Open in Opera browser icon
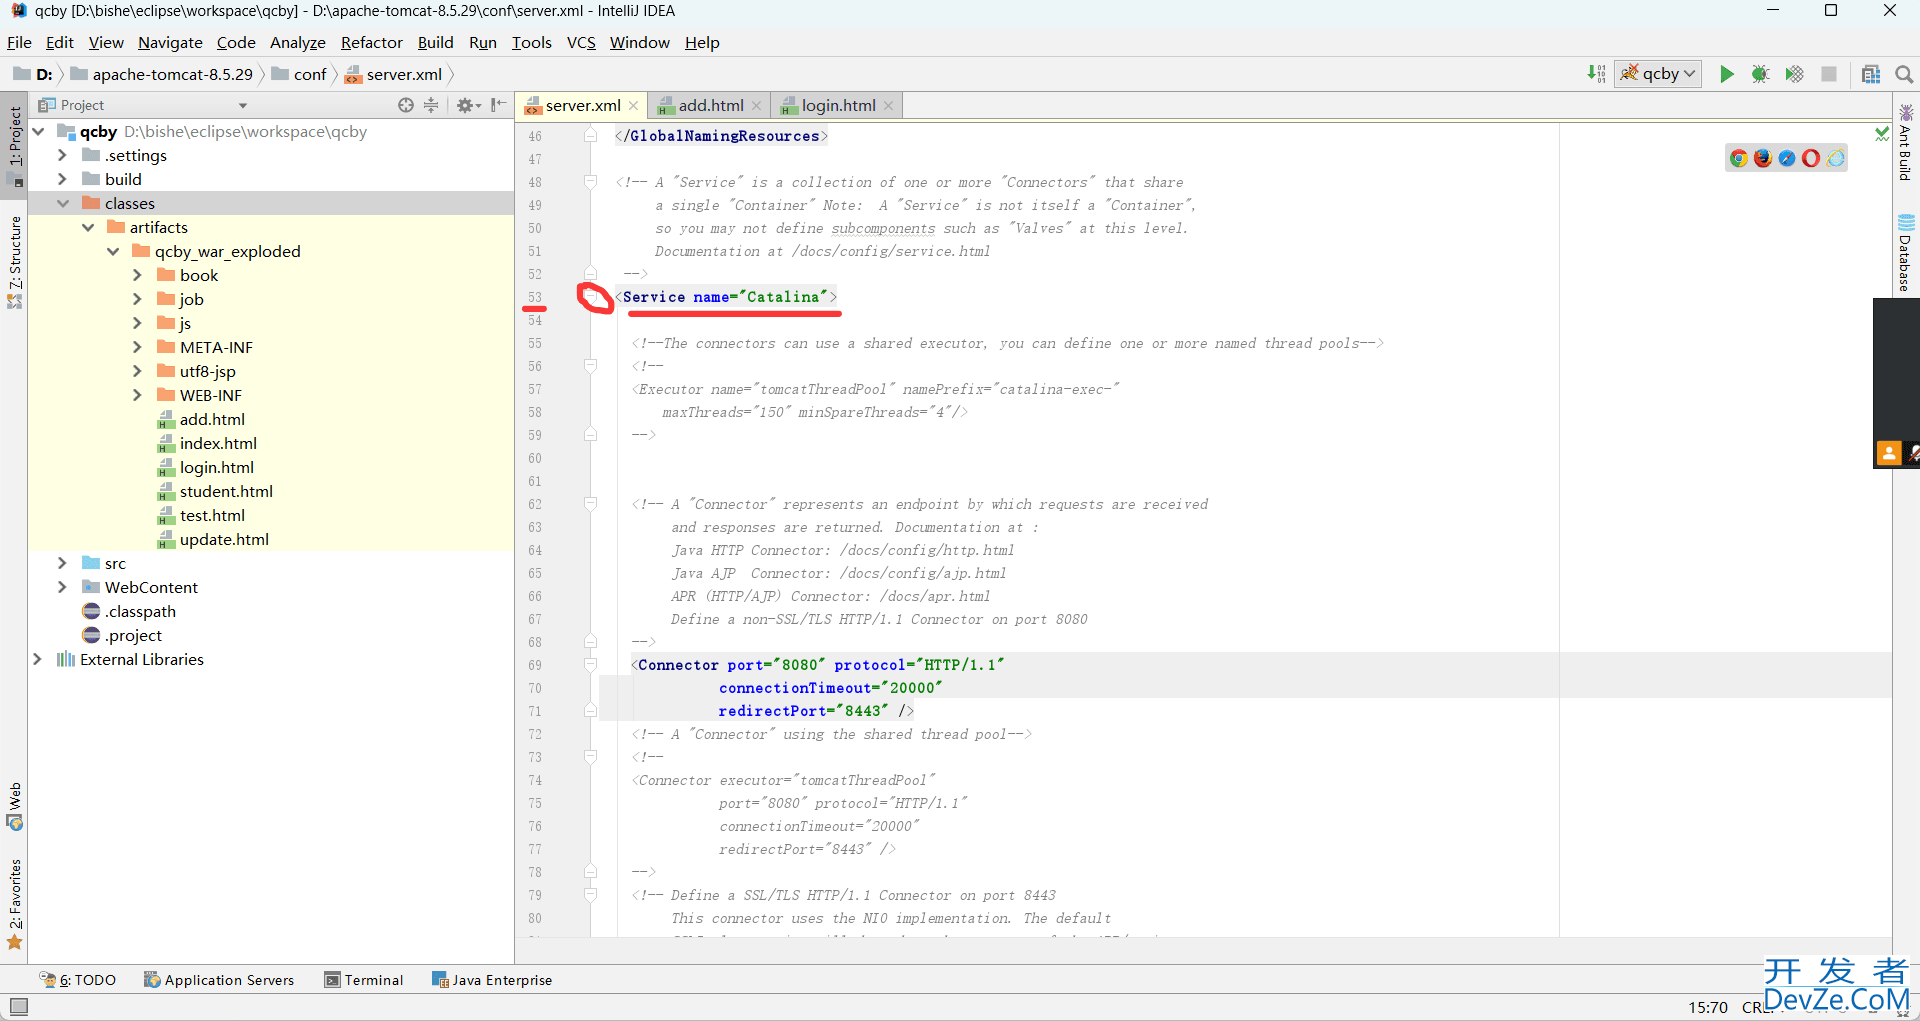 1811,158
